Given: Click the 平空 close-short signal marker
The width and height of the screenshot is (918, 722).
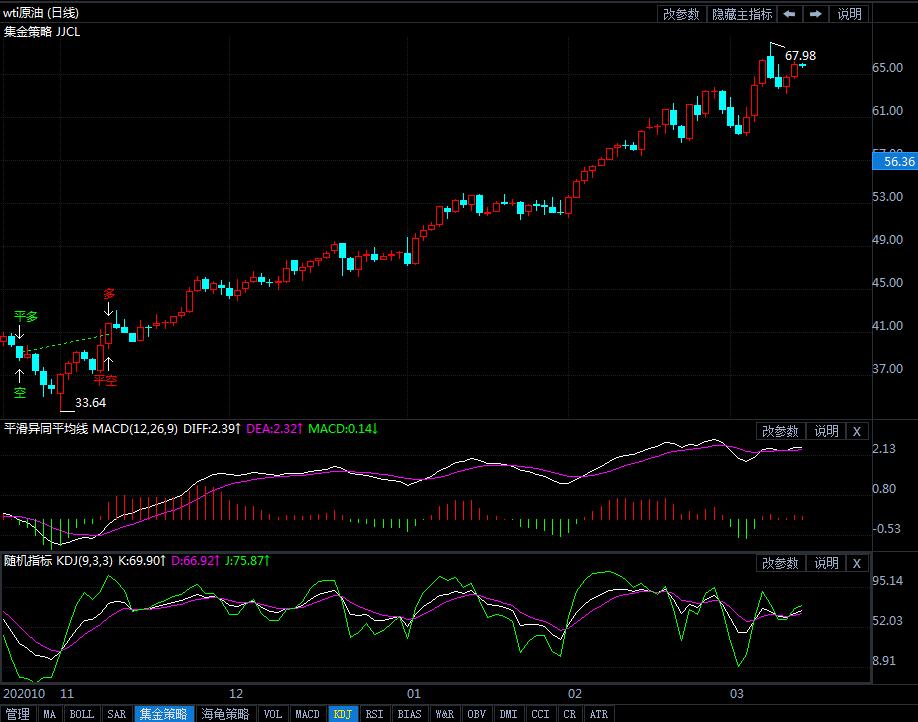Looking at the screenshot, I should 105,380.
